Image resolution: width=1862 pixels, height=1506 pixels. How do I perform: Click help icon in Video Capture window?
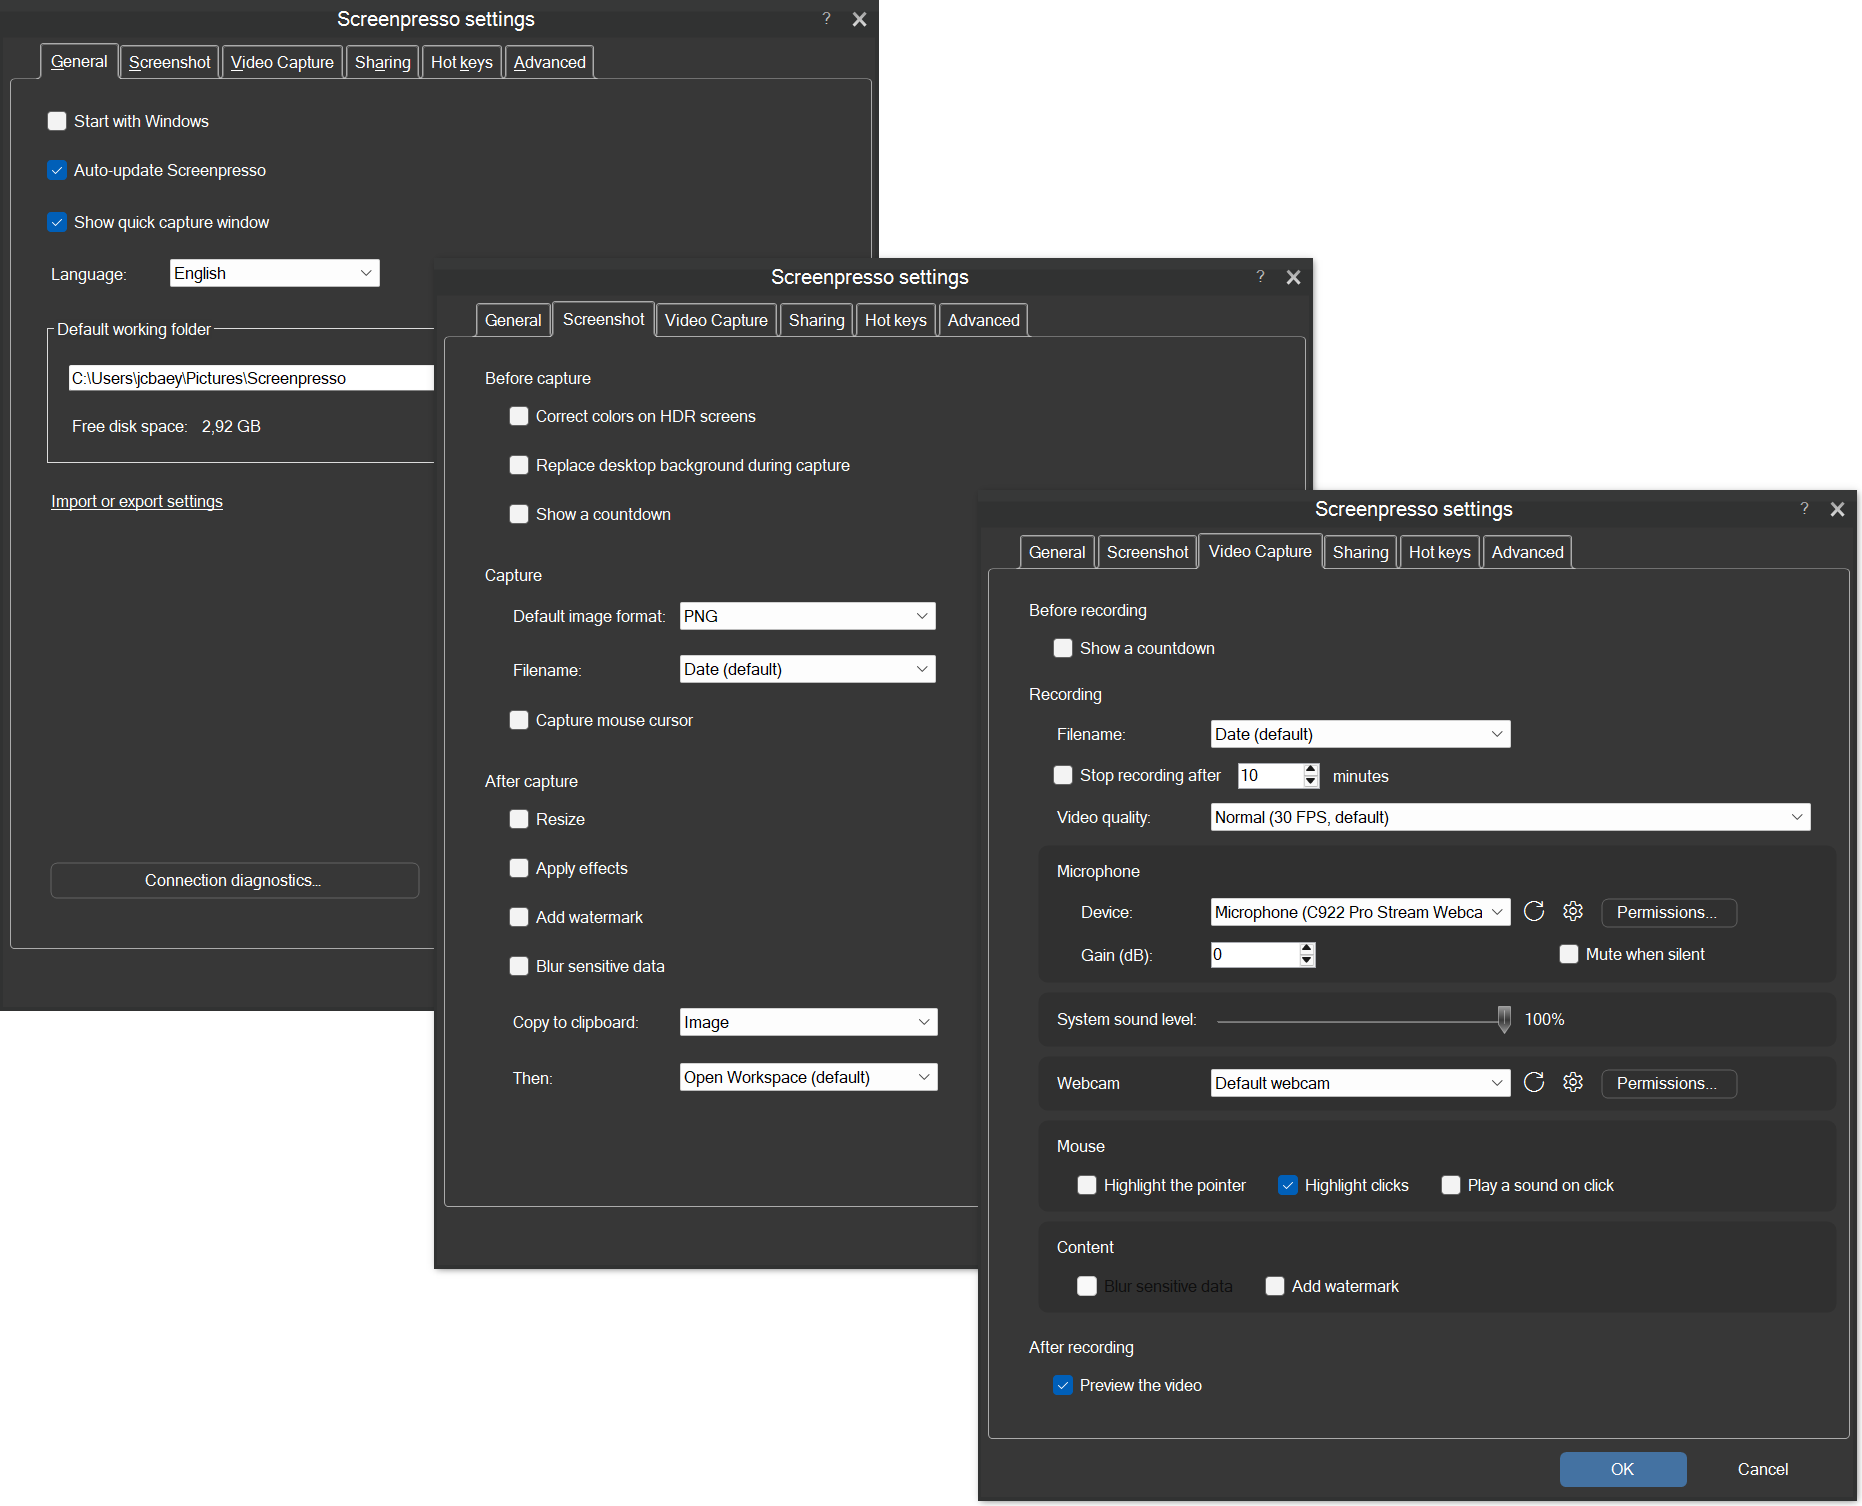coord(1804,508)
